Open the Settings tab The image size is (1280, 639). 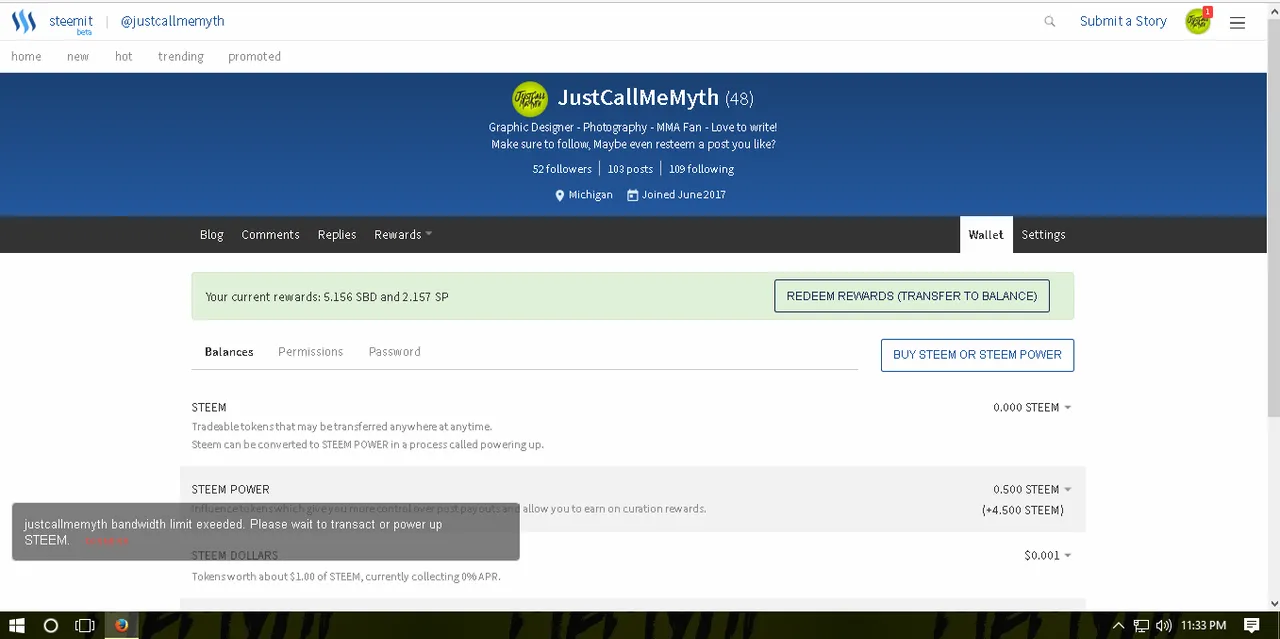point(1043,235)
